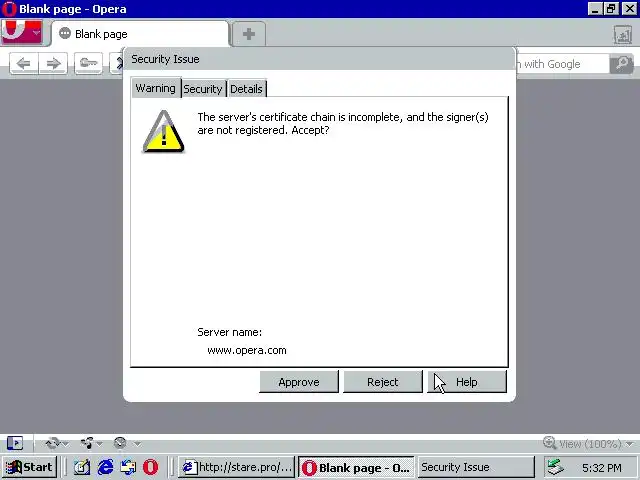Switch to Security Issue taskbar button

tap(476, 467)
